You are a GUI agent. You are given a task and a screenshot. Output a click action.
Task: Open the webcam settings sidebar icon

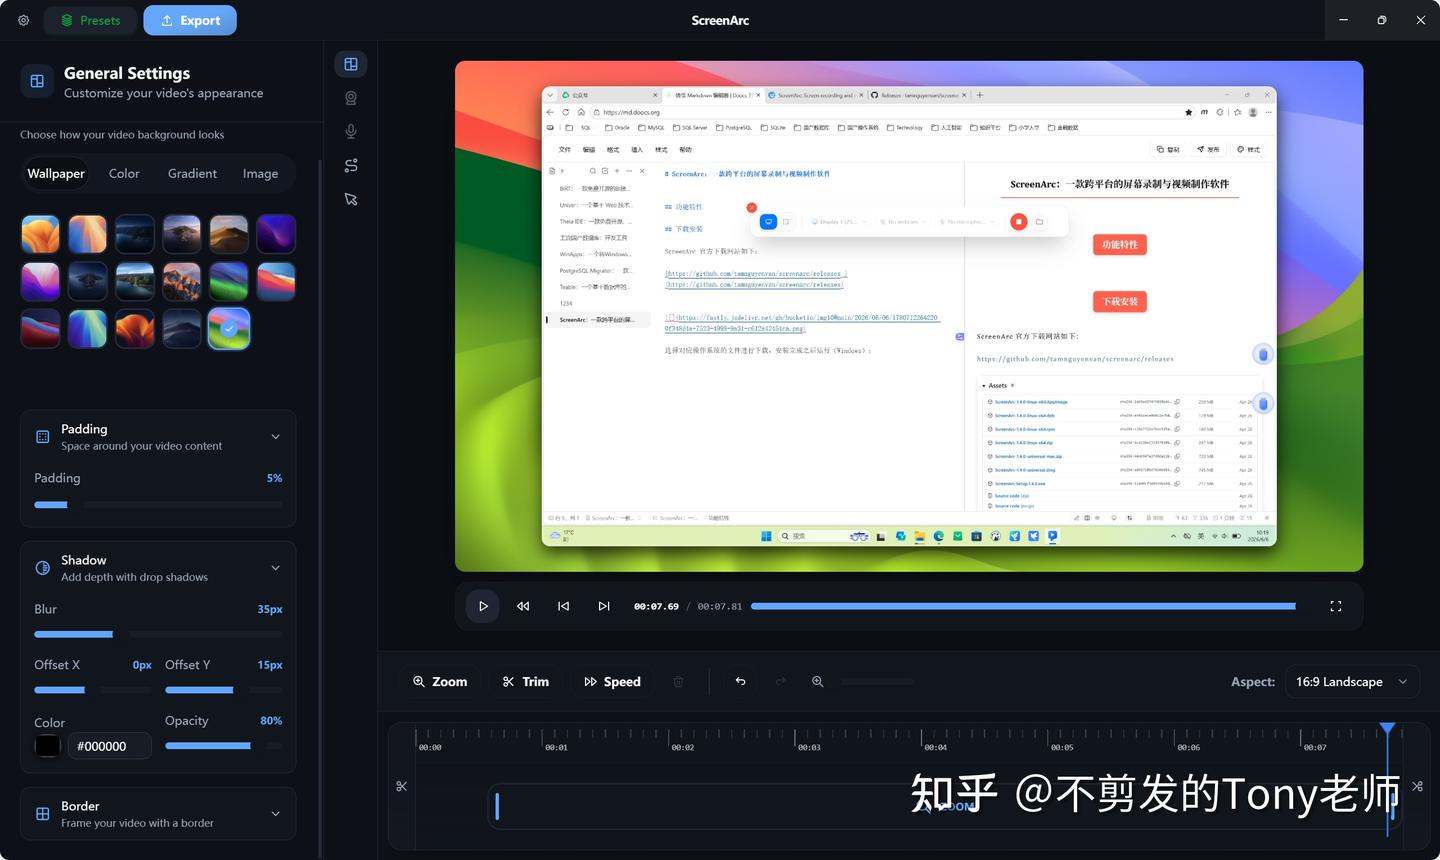tap(351, 98)
